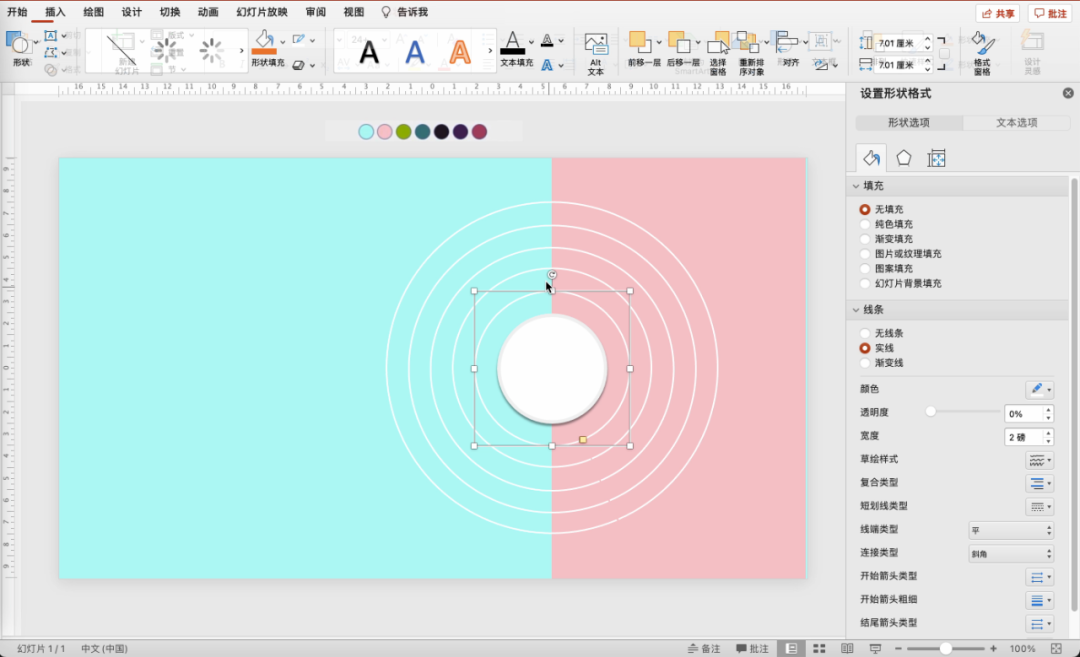
Task: Open the Design (设计) ribbon tab
Action: 131,12
